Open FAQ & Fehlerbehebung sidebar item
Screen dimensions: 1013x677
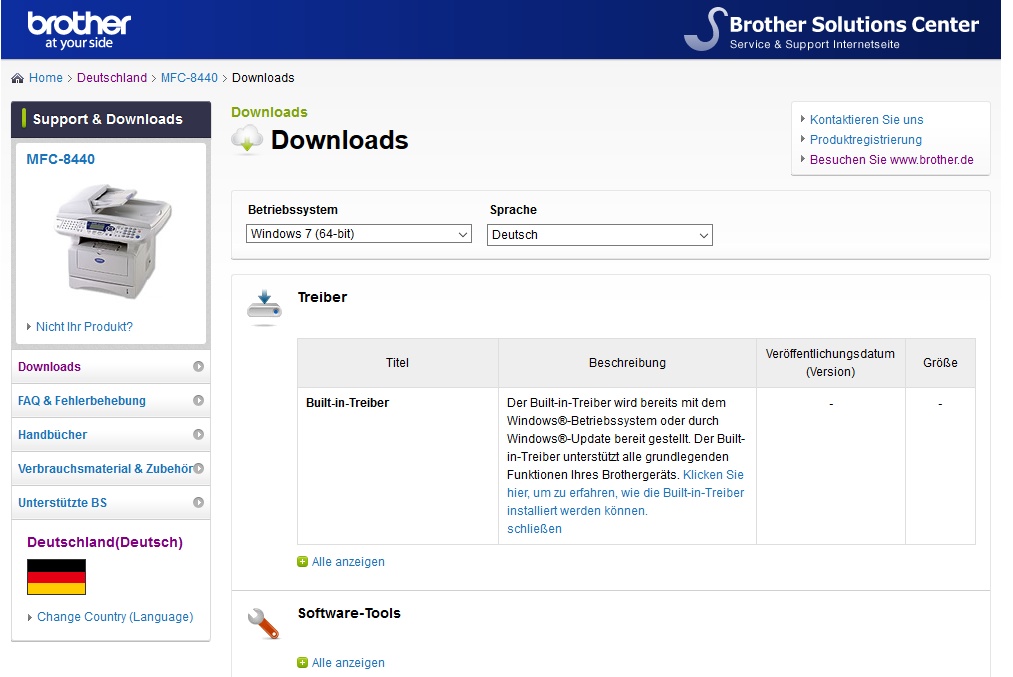pos(111,401)
